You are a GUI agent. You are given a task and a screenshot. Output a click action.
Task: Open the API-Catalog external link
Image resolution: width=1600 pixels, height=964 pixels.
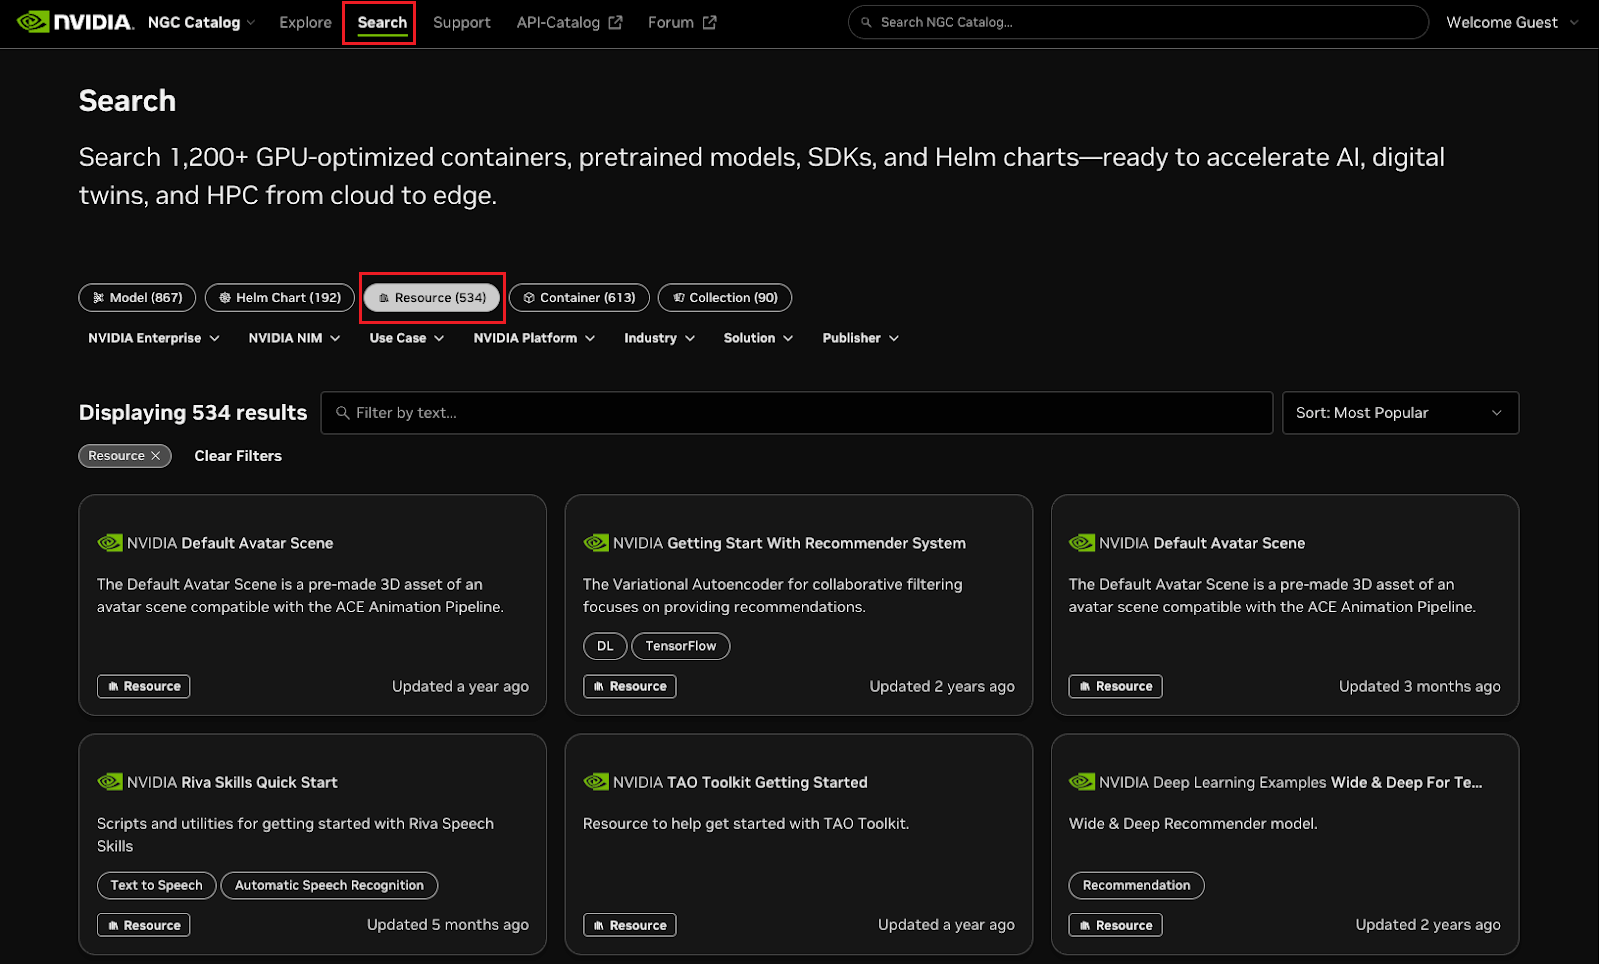pos(569,22)
